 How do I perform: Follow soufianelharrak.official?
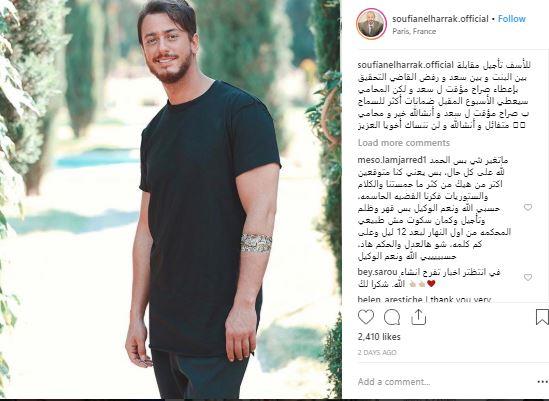(512, 19)
